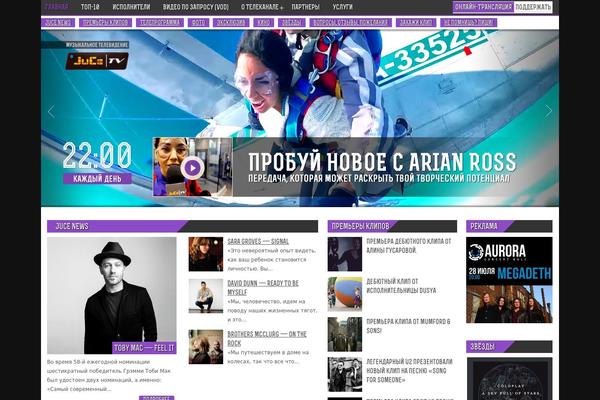Select the Телепрограмма tab
The image size is (600, 400).
coord(160,23)
